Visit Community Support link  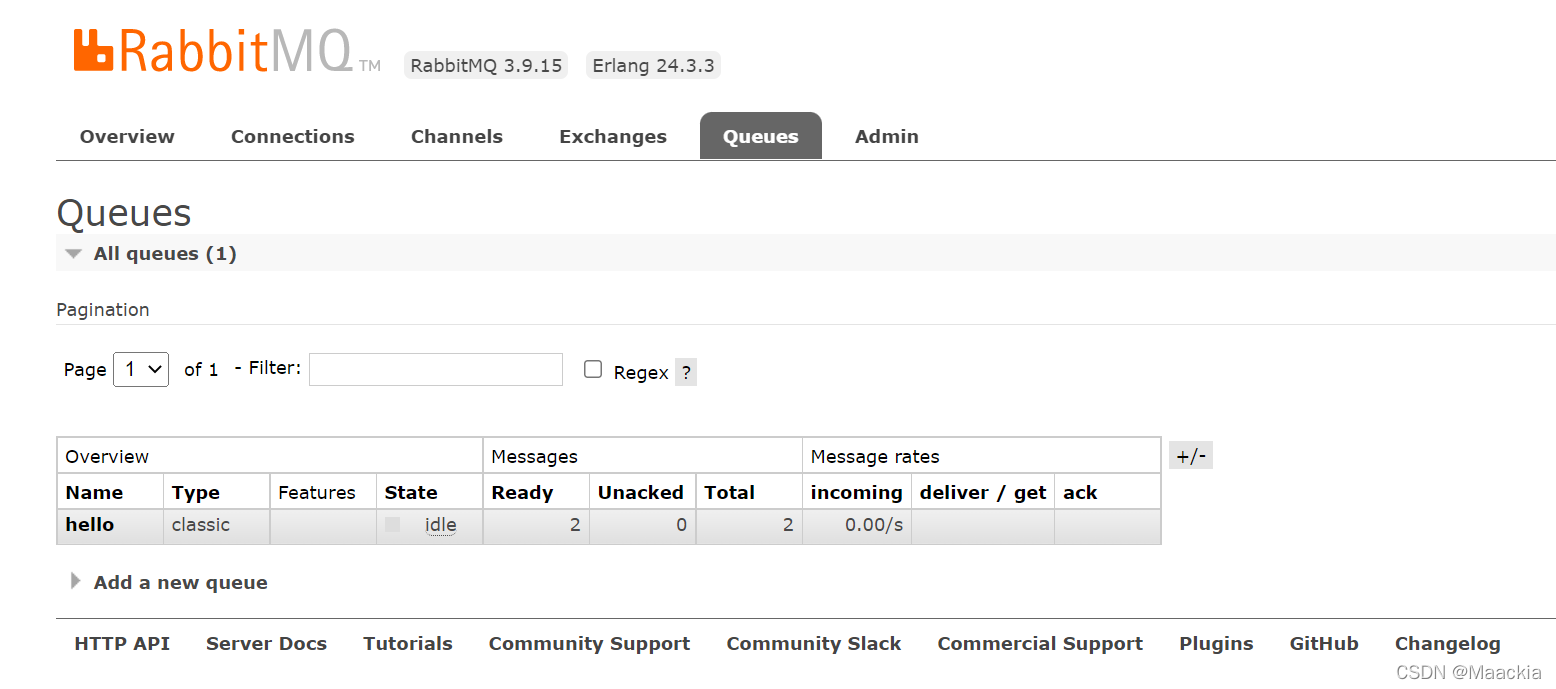point(589,643)
